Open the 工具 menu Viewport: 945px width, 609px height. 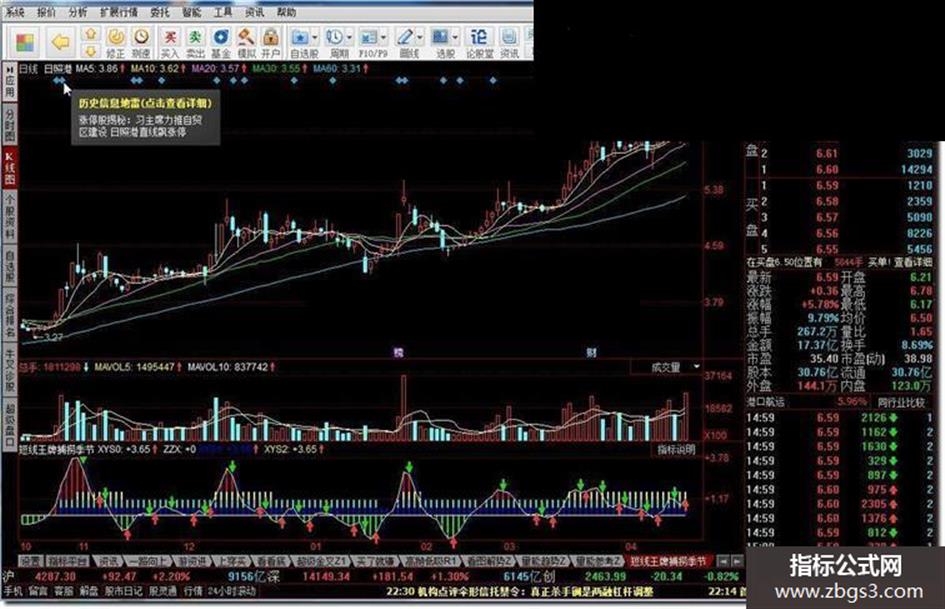(223, 12)
